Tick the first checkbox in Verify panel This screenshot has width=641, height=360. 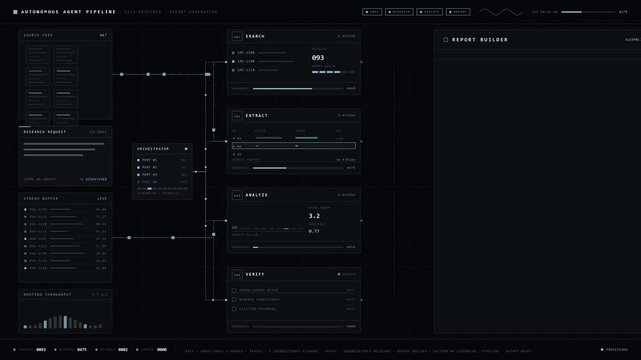pyautogui.click(x=234, y=291)
